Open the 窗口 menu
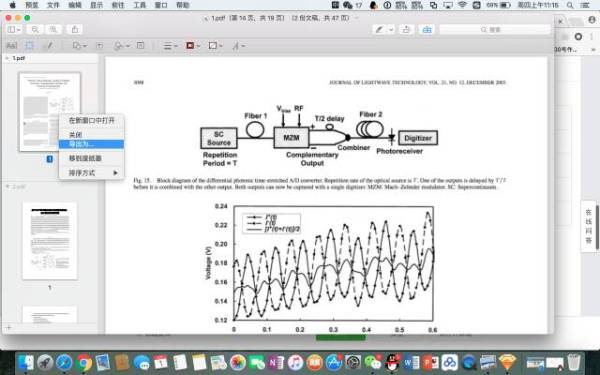 161,5
